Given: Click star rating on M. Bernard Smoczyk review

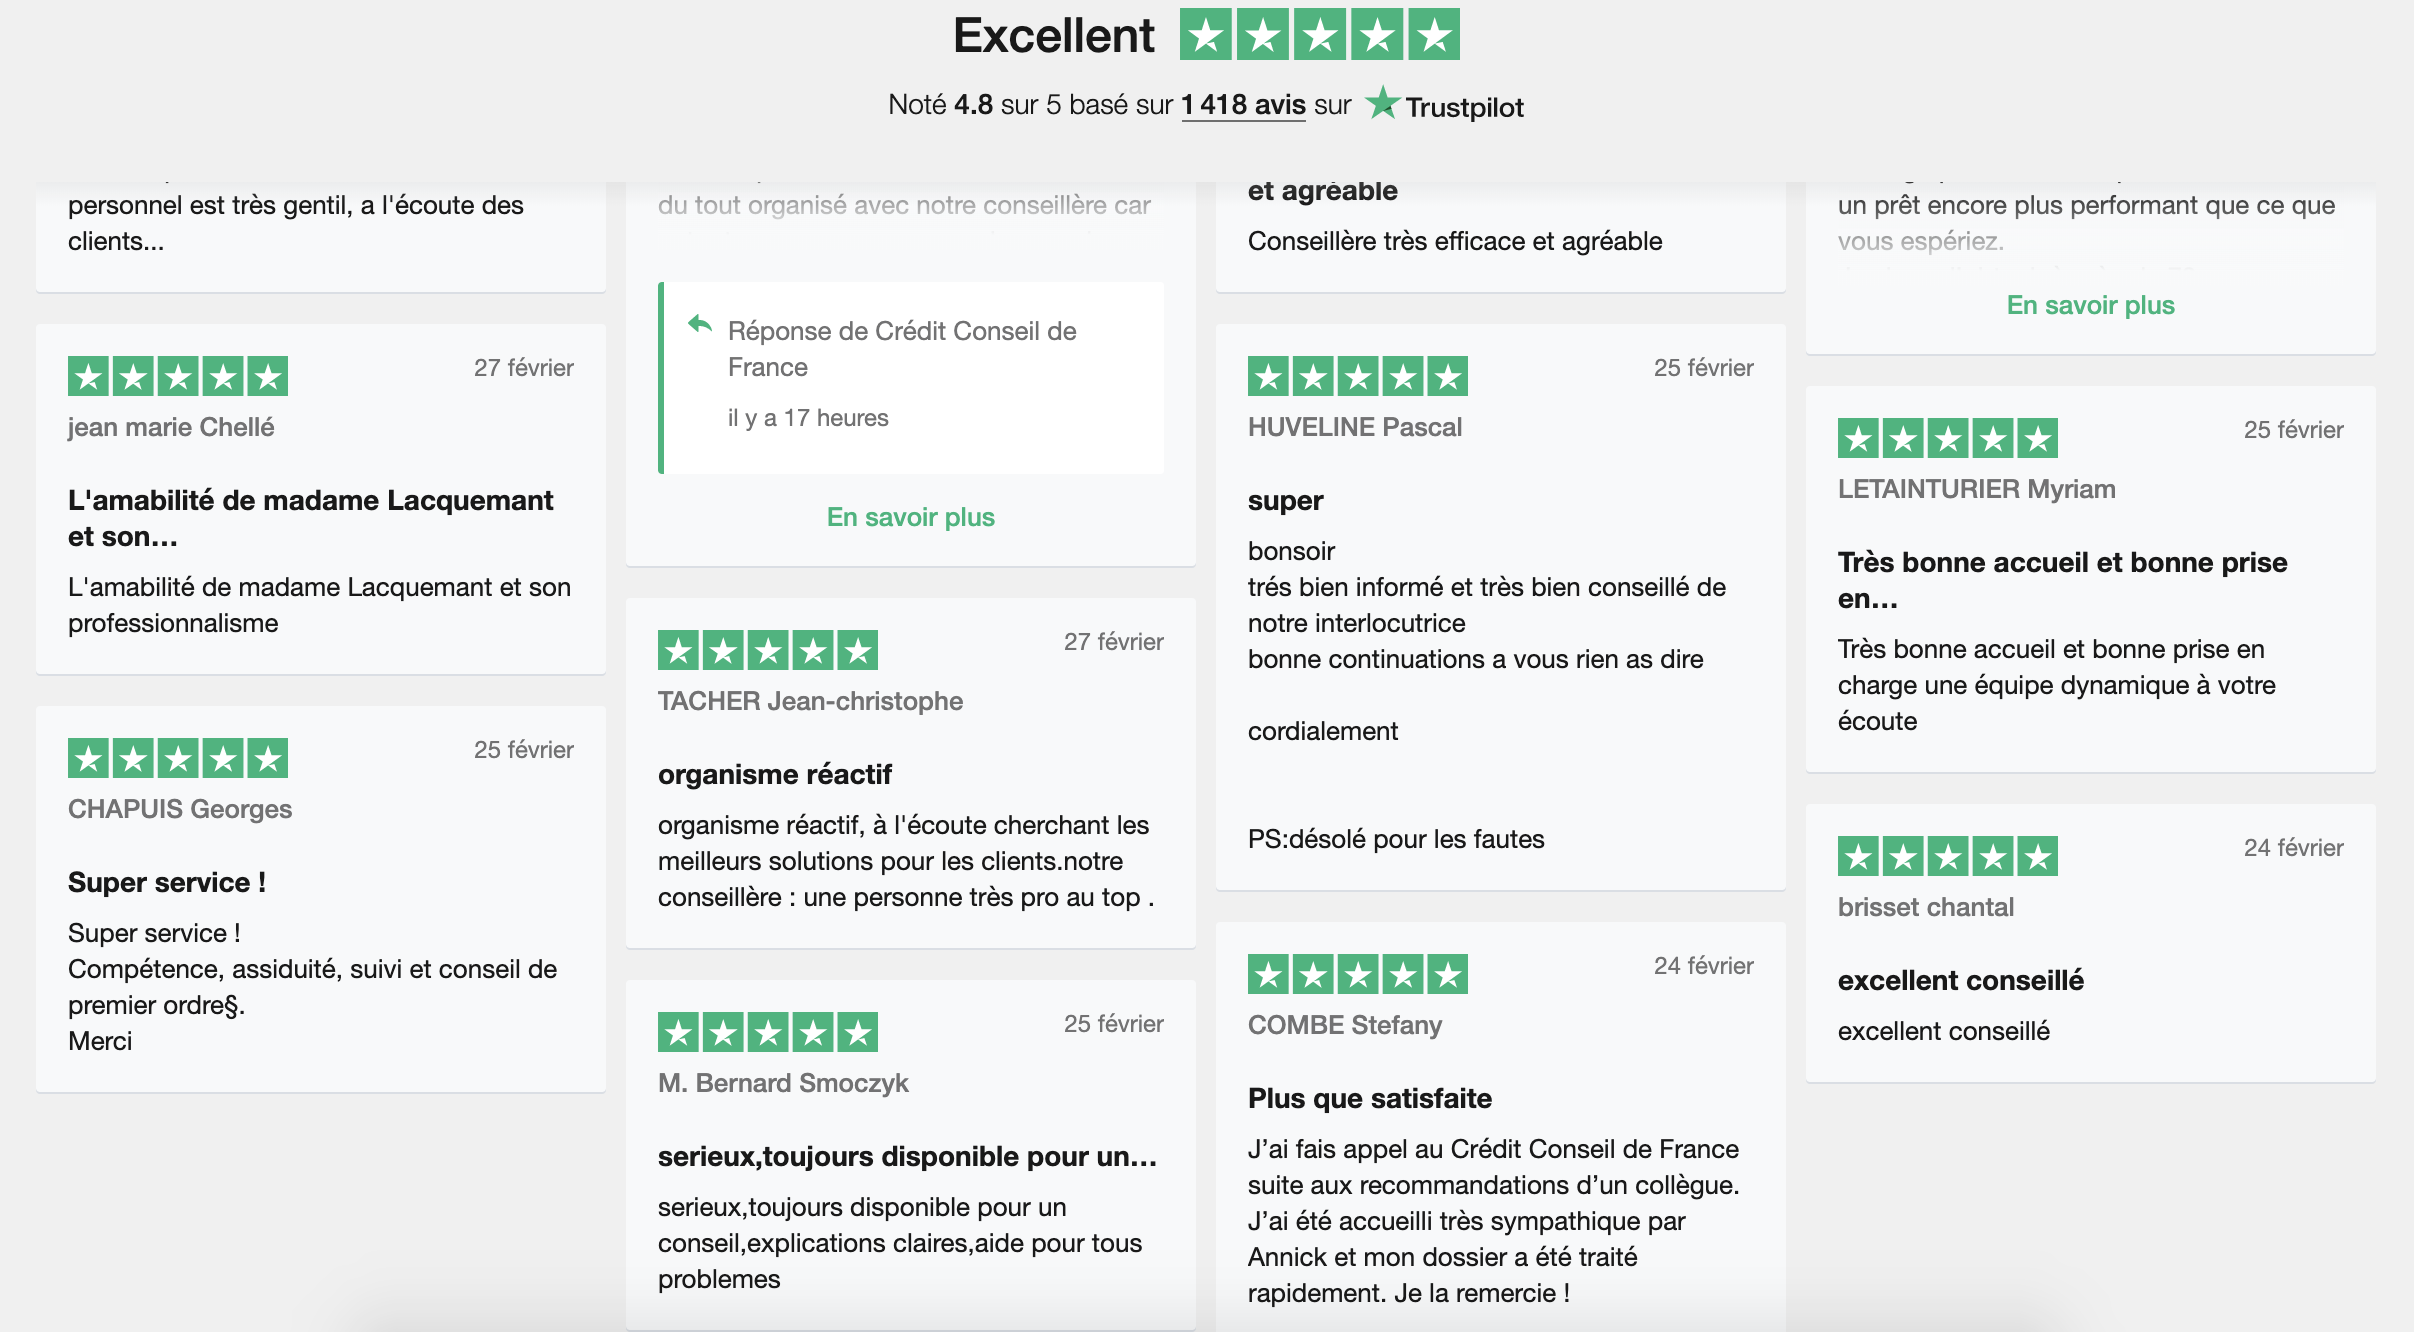Looking at the screenshot, I should tap(768, 1033).
